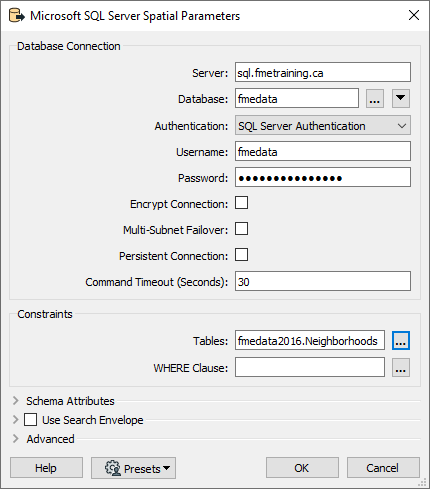Open the WHERE Clause editor ellipsis button

(401, 368)
